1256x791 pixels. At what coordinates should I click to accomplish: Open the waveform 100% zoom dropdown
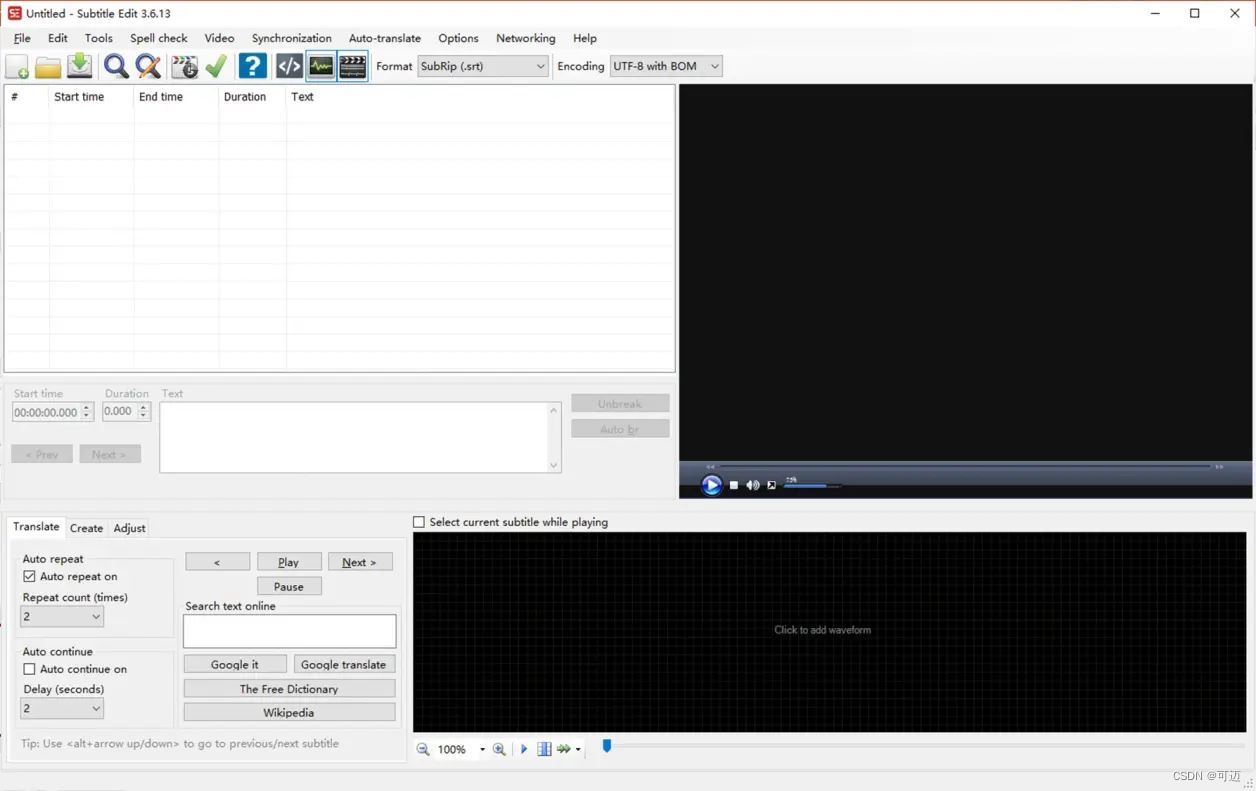[482, 749]
